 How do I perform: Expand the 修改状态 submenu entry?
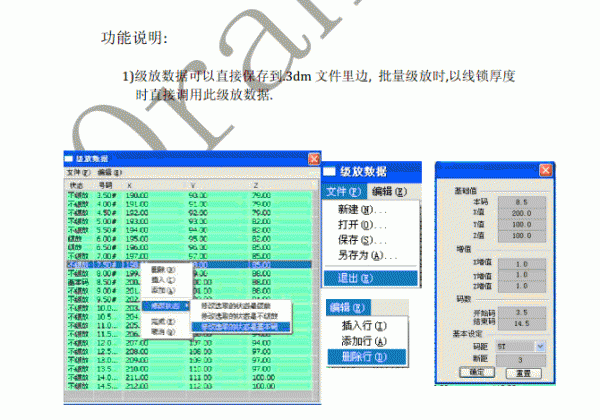[166, 306]
